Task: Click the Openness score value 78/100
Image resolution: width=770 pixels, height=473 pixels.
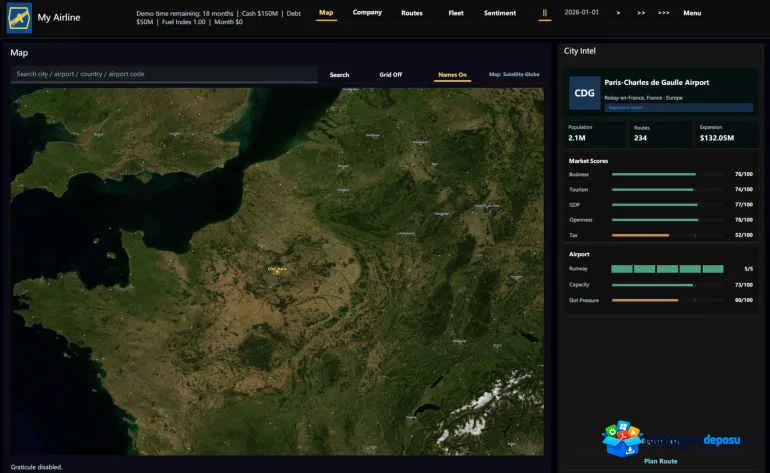Action: click(x=743, y=220)
